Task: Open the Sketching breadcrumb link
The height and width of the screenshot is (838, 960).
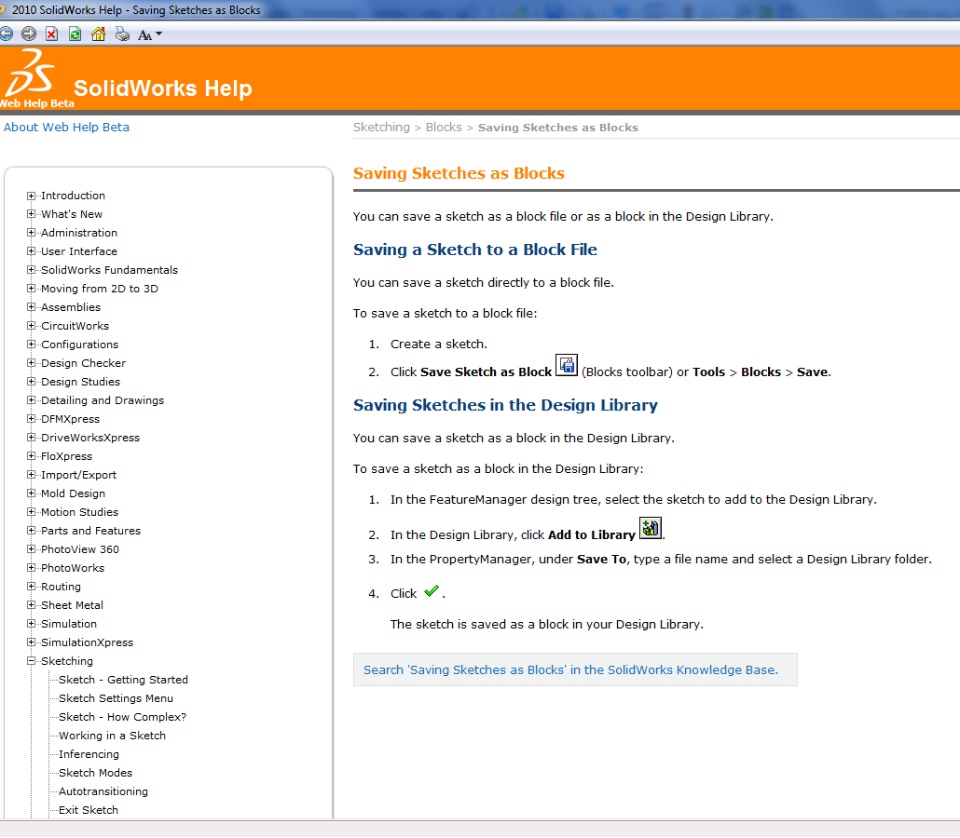Action: [381, 127]
